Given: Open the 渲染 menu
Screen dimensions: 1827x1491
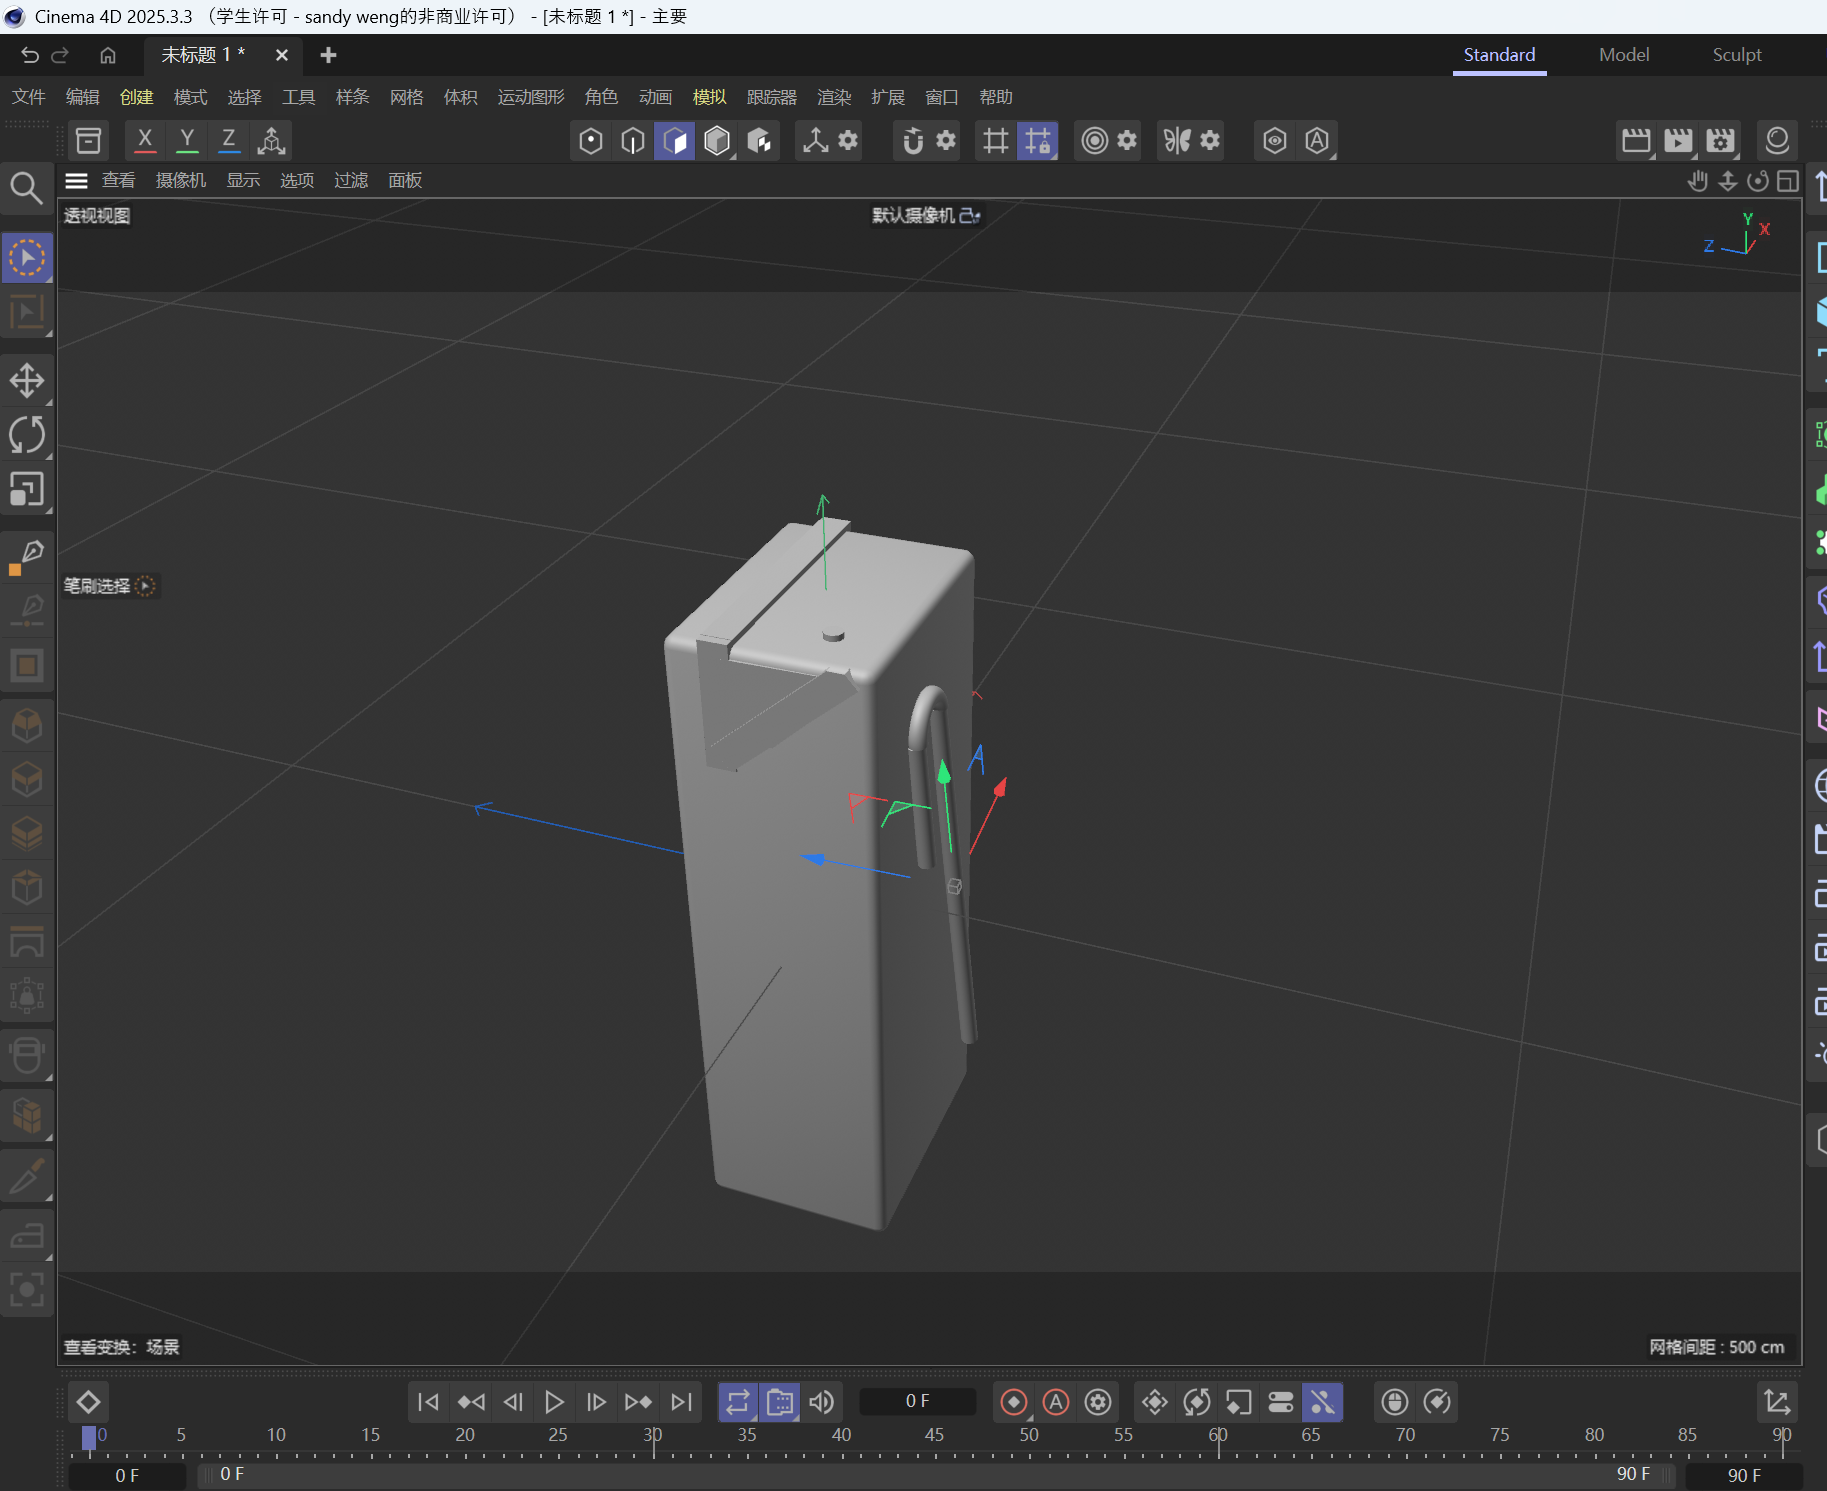Looking at the screenshot, I should pos(834,97).
